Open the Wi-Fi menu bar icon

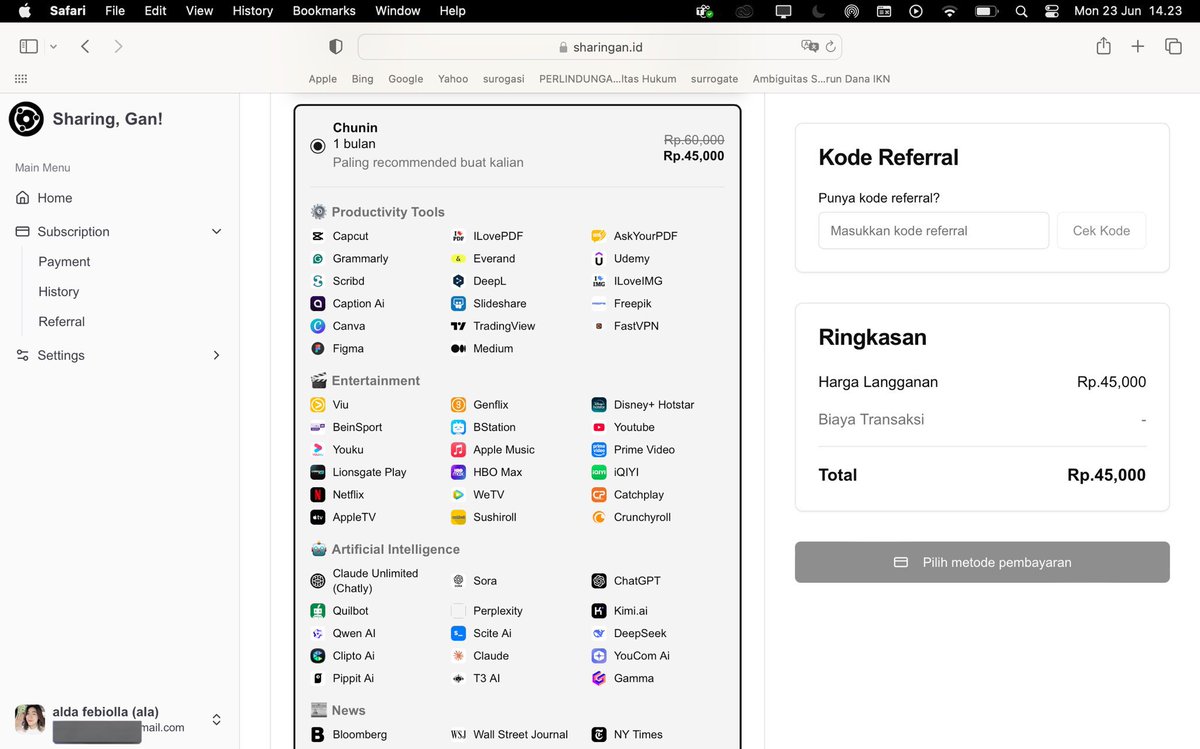(x=949, y=11)
